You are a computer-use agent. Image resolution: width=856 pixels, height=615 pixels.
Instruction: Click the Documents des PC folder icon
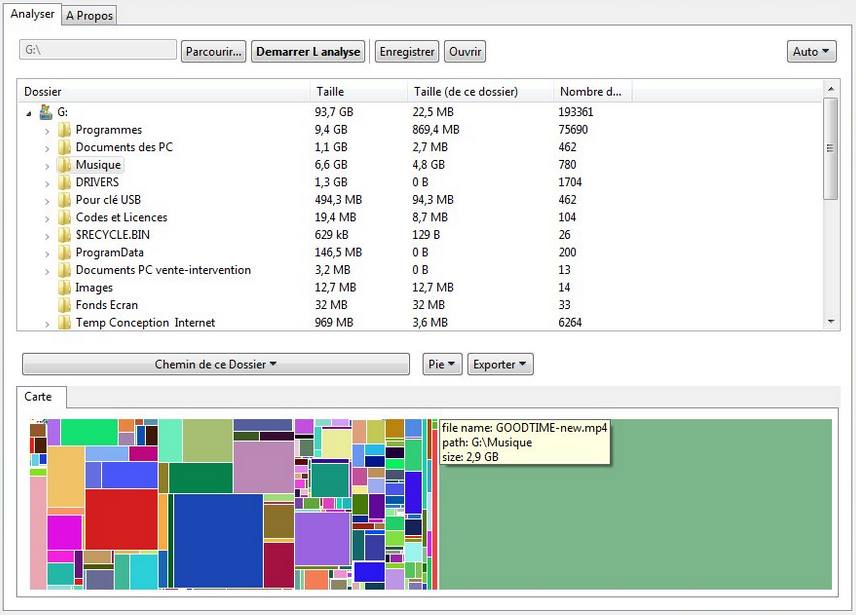pyautogui.click(x=64, y=147)
